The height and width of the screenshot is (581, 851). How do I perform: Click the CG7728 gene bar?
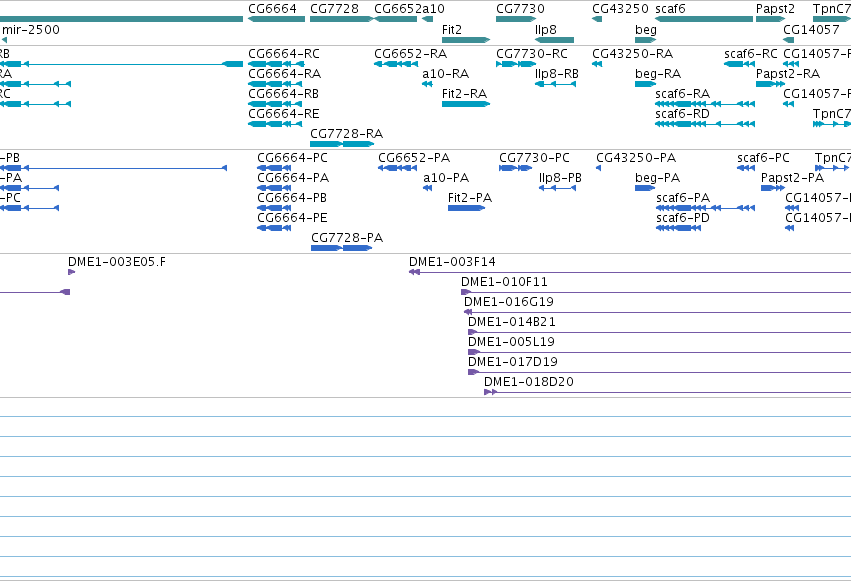coord(342,19)
